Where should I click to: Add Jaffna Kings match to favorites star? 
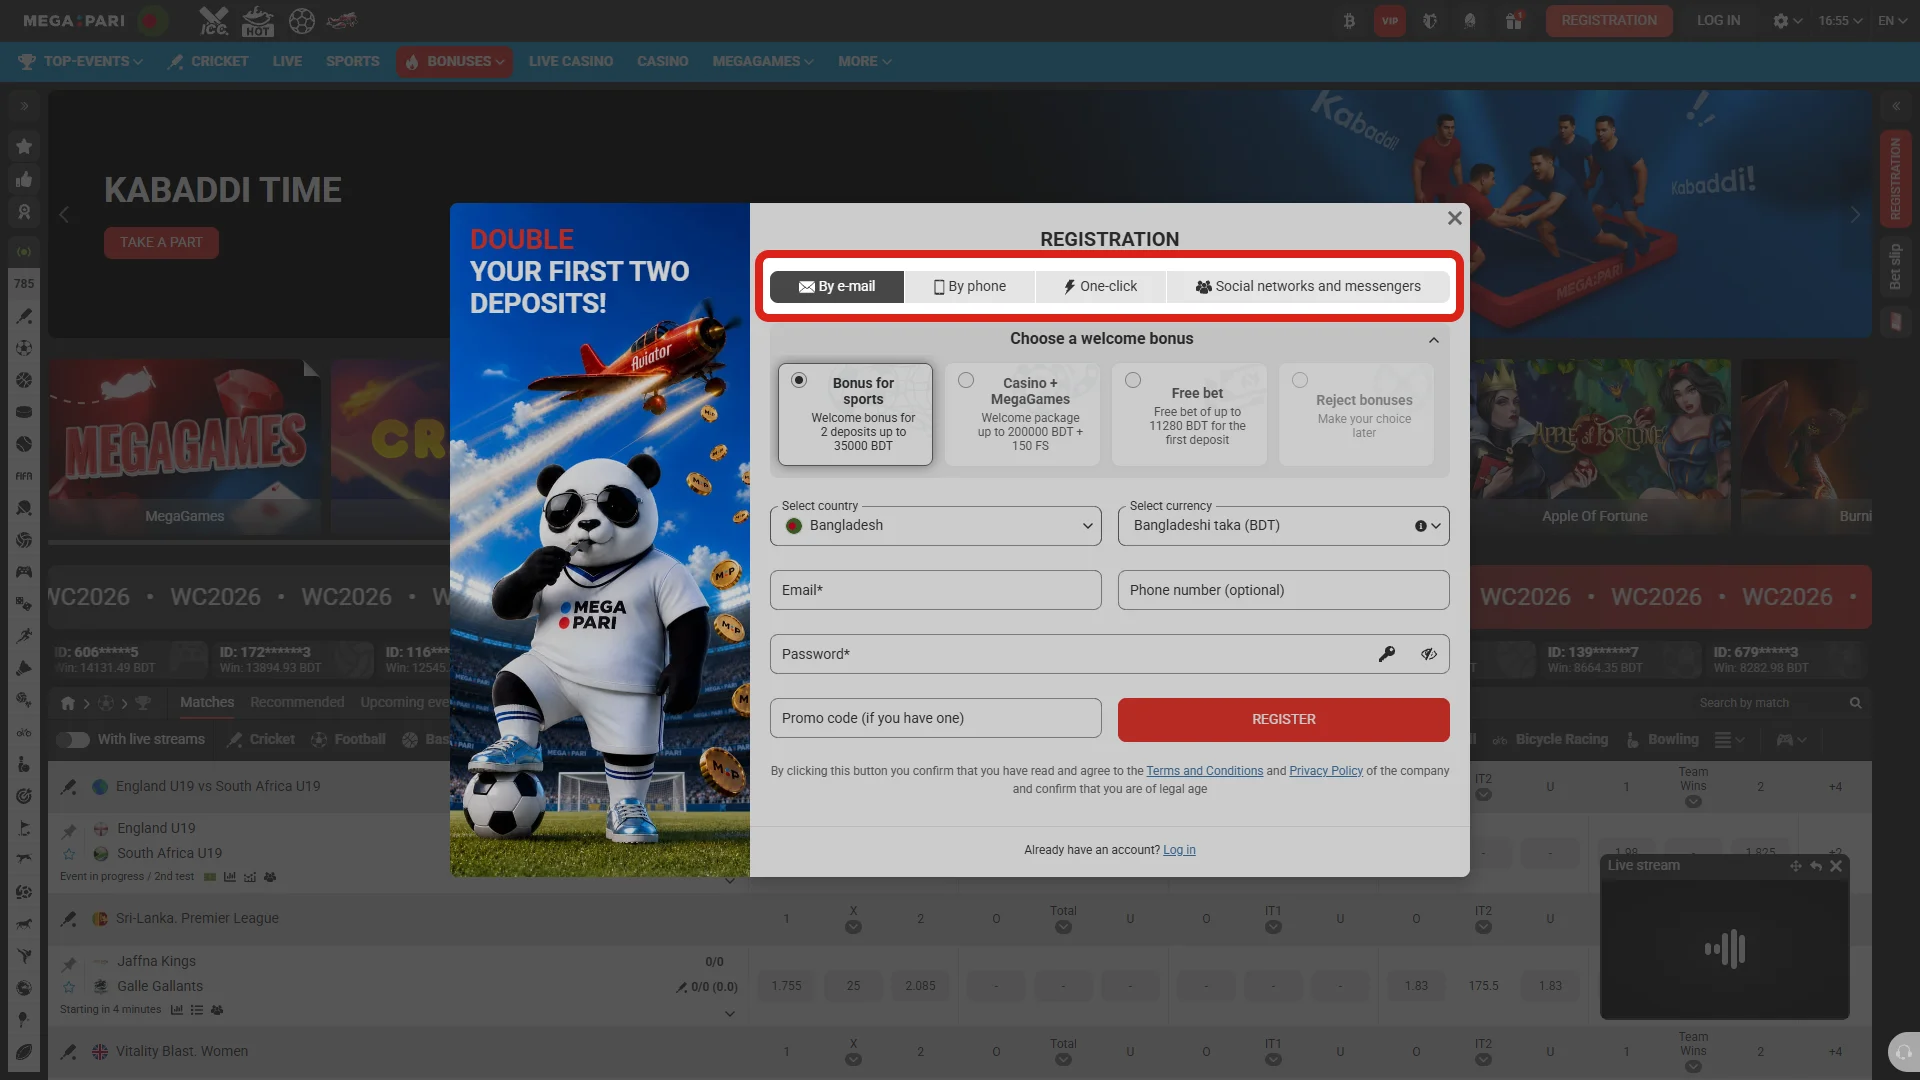69,987
